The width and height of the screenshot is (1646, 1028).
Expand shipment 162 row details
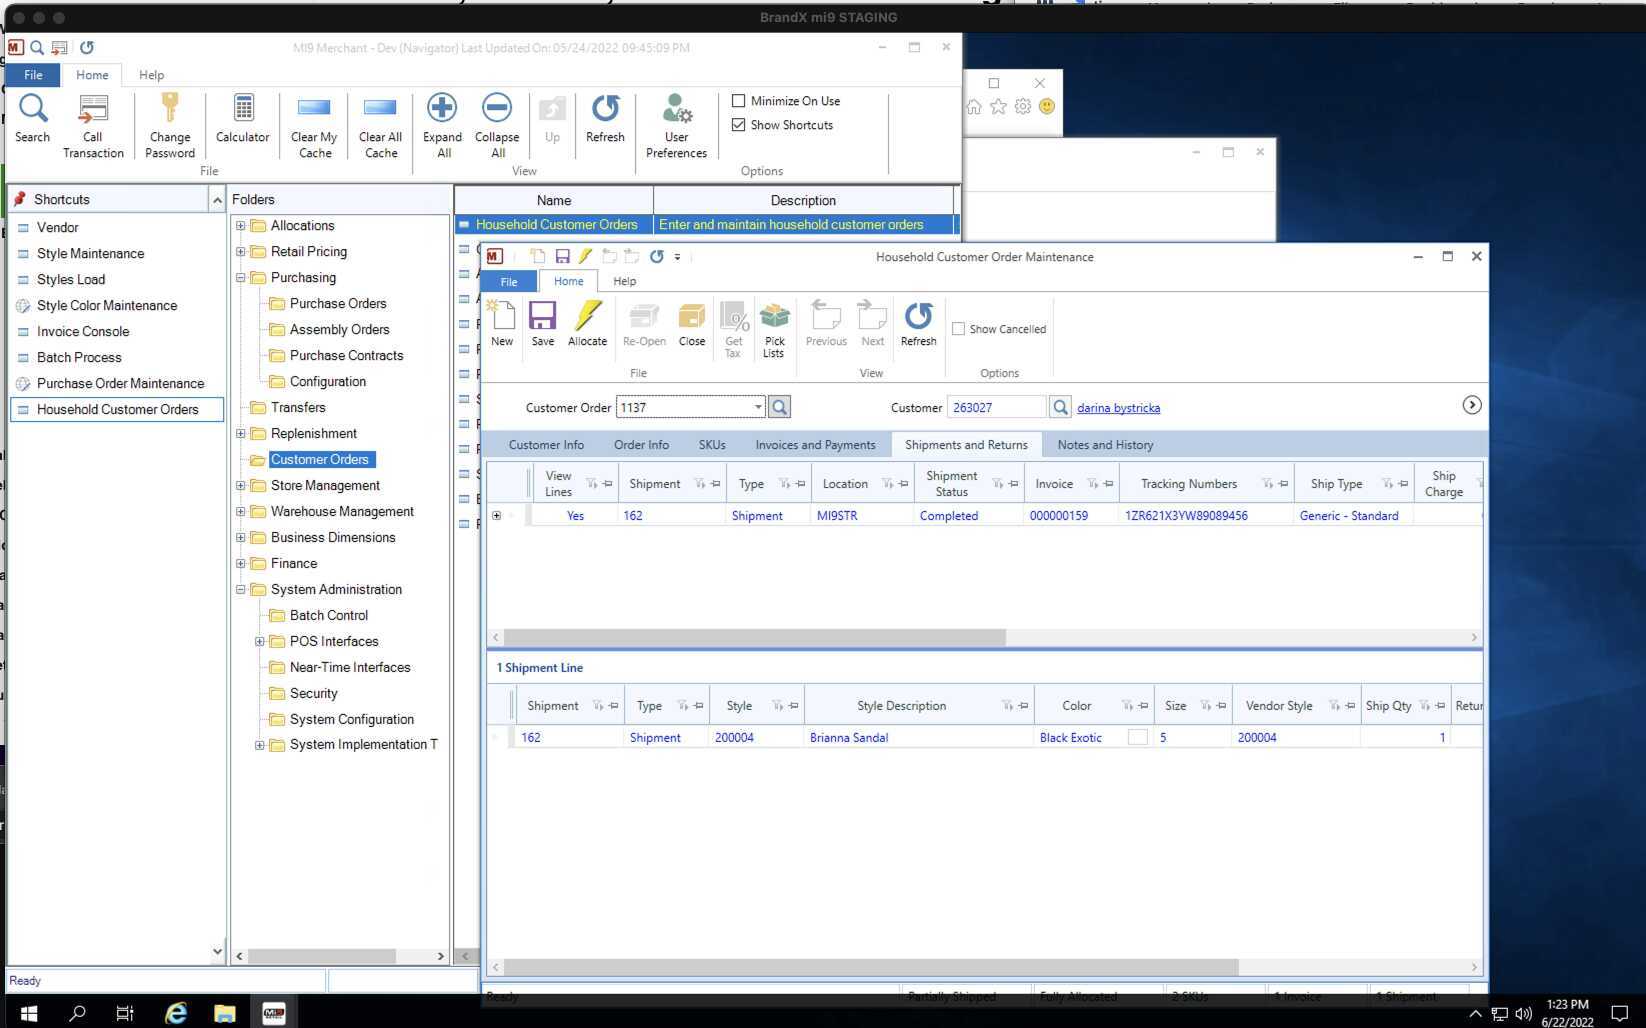click(x=496, y=516)
